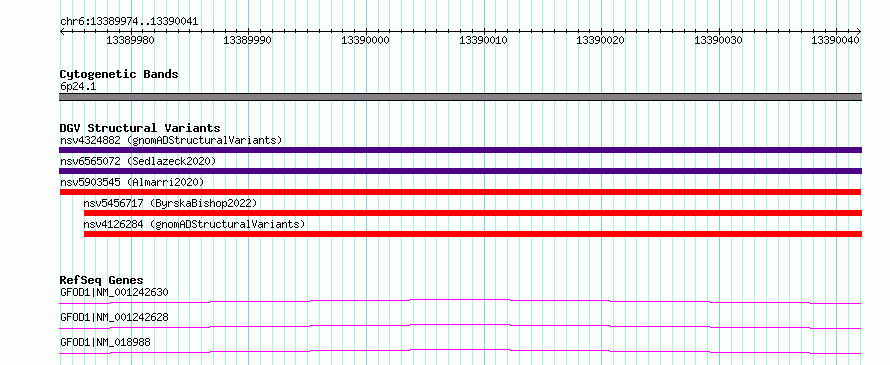The image size is (890, 365).
Task: Click the magenta line for GFOD1|NM_001242628
Action: pos(460,326)
